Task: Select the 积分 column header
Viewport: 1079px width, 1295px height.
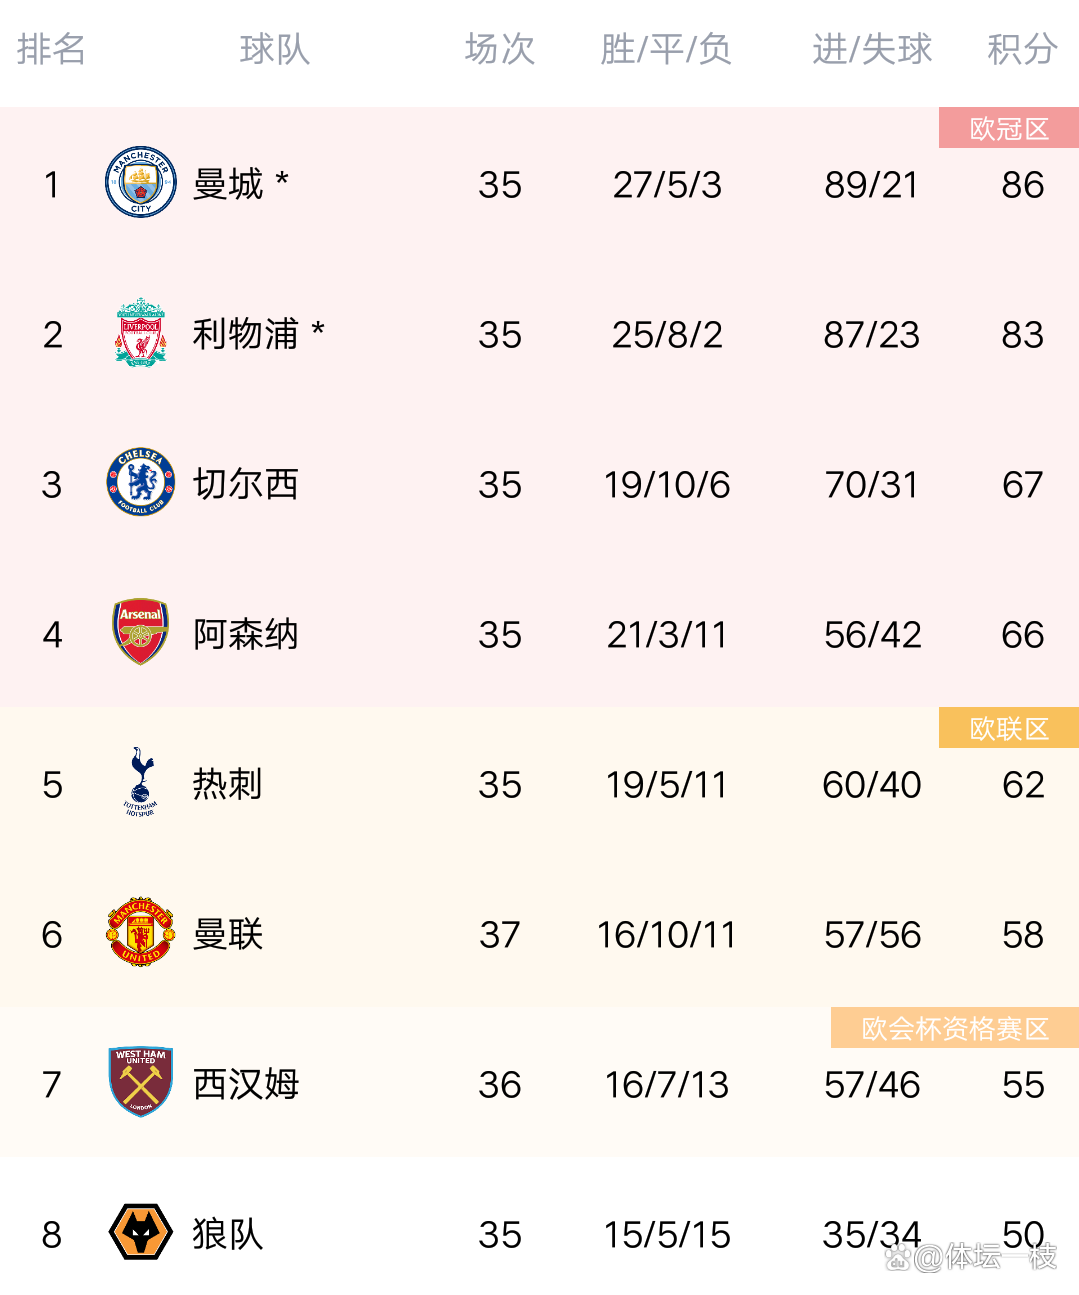Action: click(1022, 49)
